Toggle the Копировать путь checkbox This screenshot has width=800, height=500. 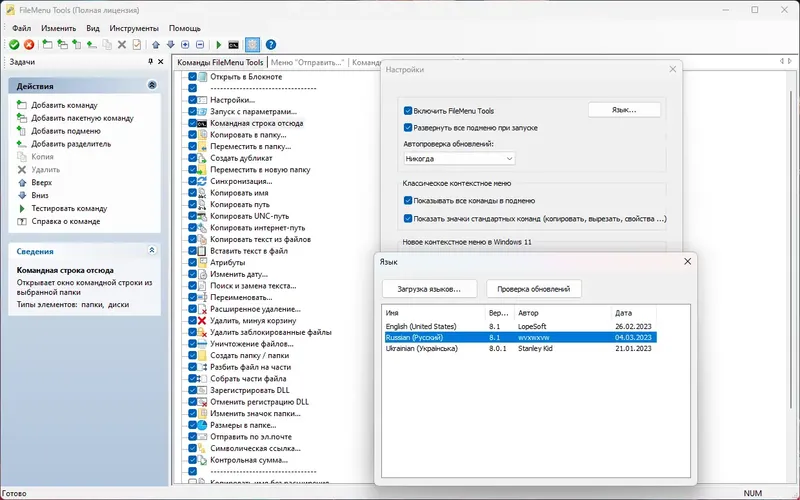(192, 204)
